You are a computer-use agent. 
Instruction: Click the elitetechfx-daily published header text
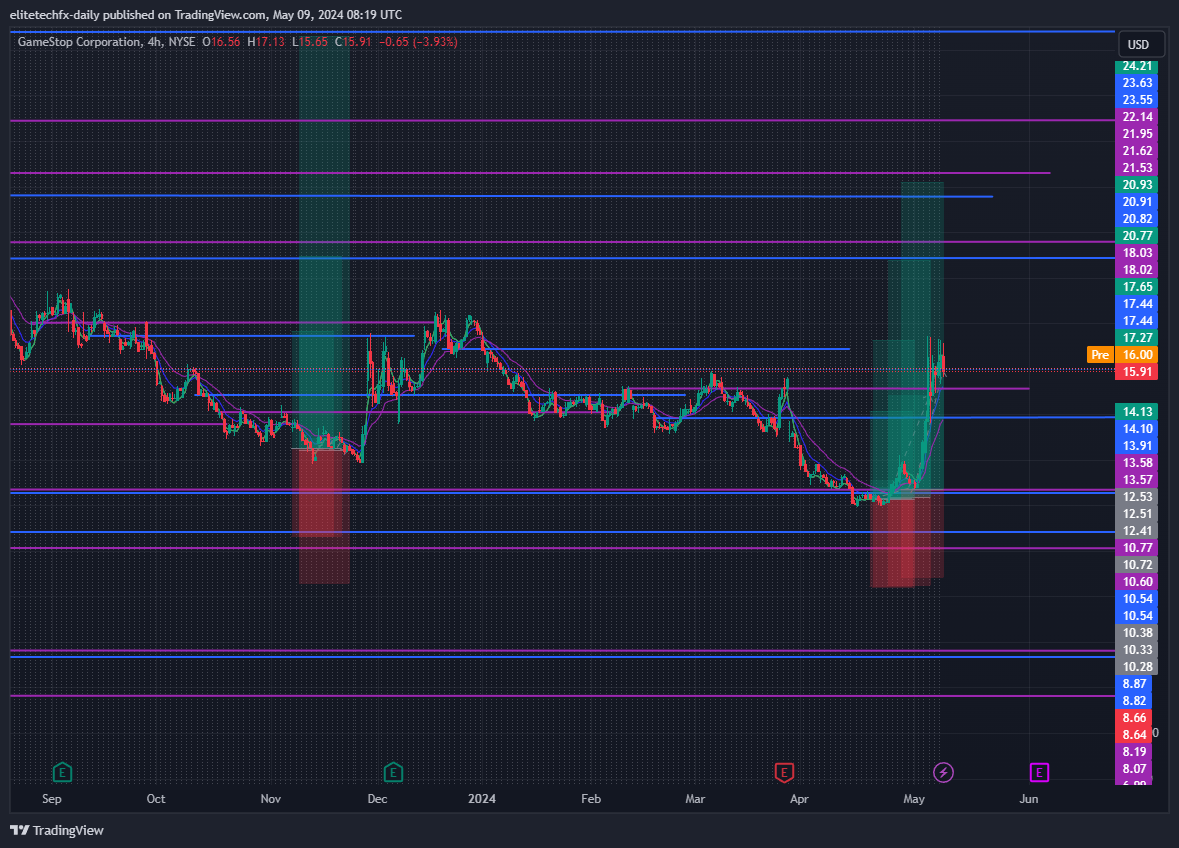205,14
